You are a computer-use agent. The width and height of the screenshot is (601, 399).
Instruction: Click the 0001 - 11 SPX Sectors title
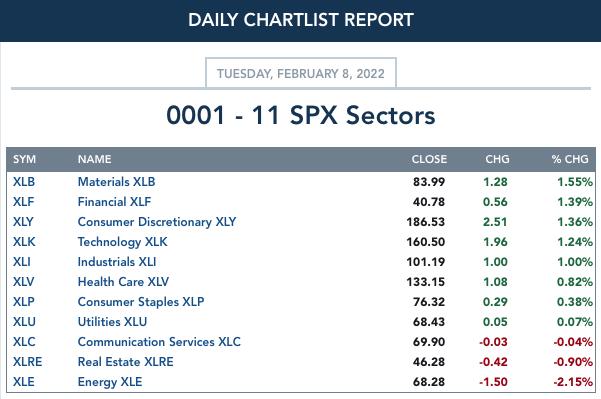[x=300, y=115]
